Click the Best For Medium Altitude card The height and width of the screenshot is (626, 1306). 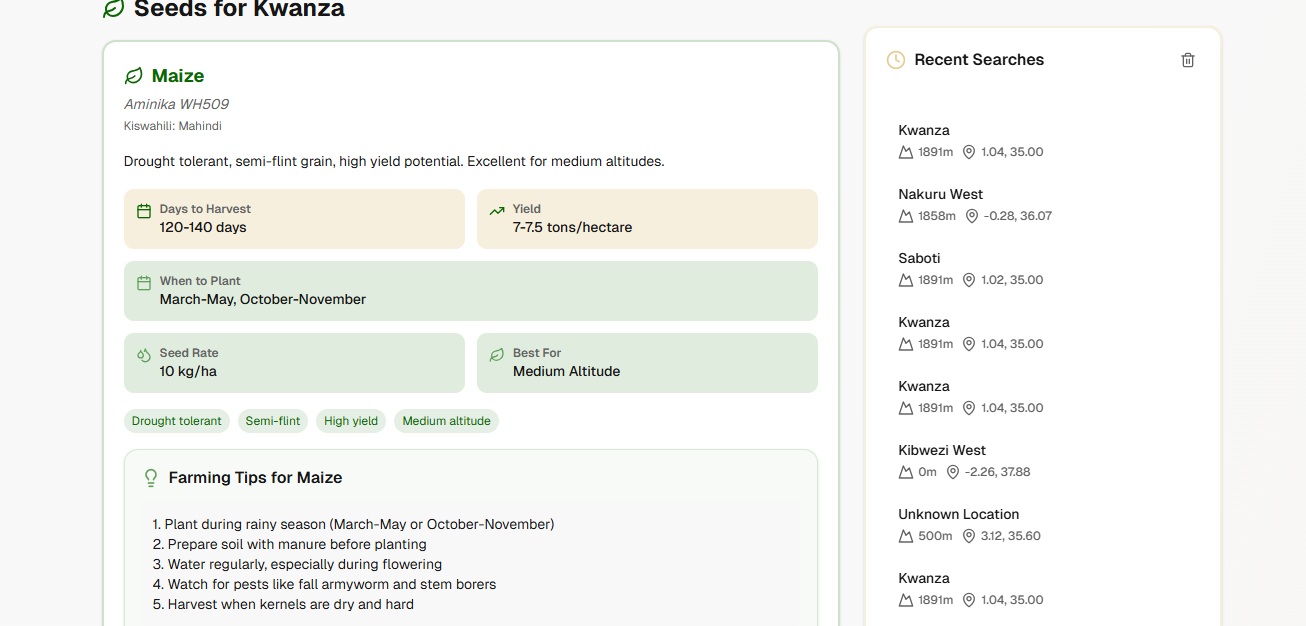[x=647, y=363]
